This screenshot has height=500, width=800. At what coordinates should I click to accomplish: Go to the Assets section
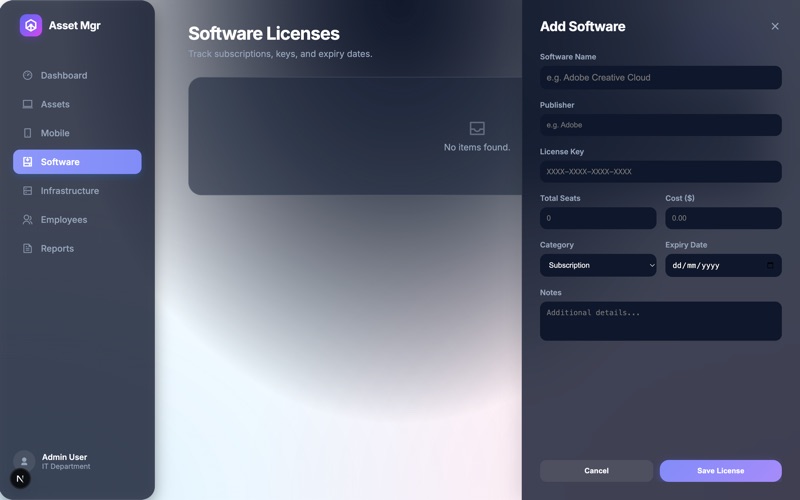[77, 104]
